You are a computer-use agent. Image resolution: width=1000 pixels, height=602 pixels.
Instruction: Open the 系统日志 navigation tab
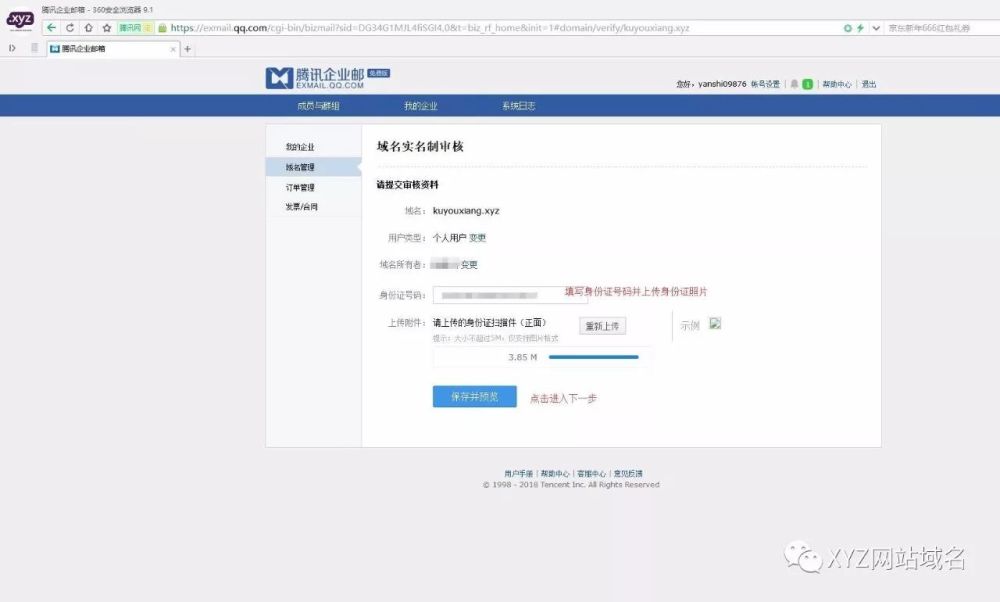[518, 106]
